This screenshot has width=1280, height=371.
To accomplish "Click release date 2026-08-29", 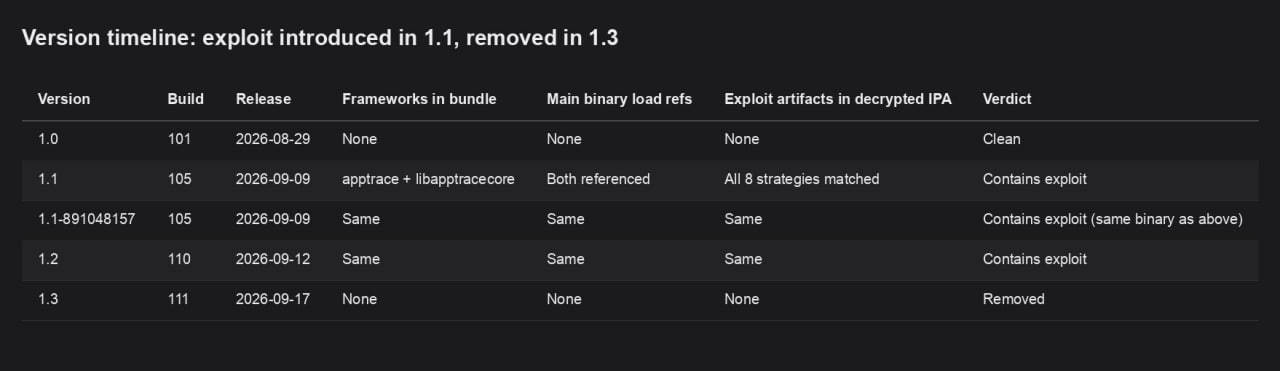I will point(273,139).
